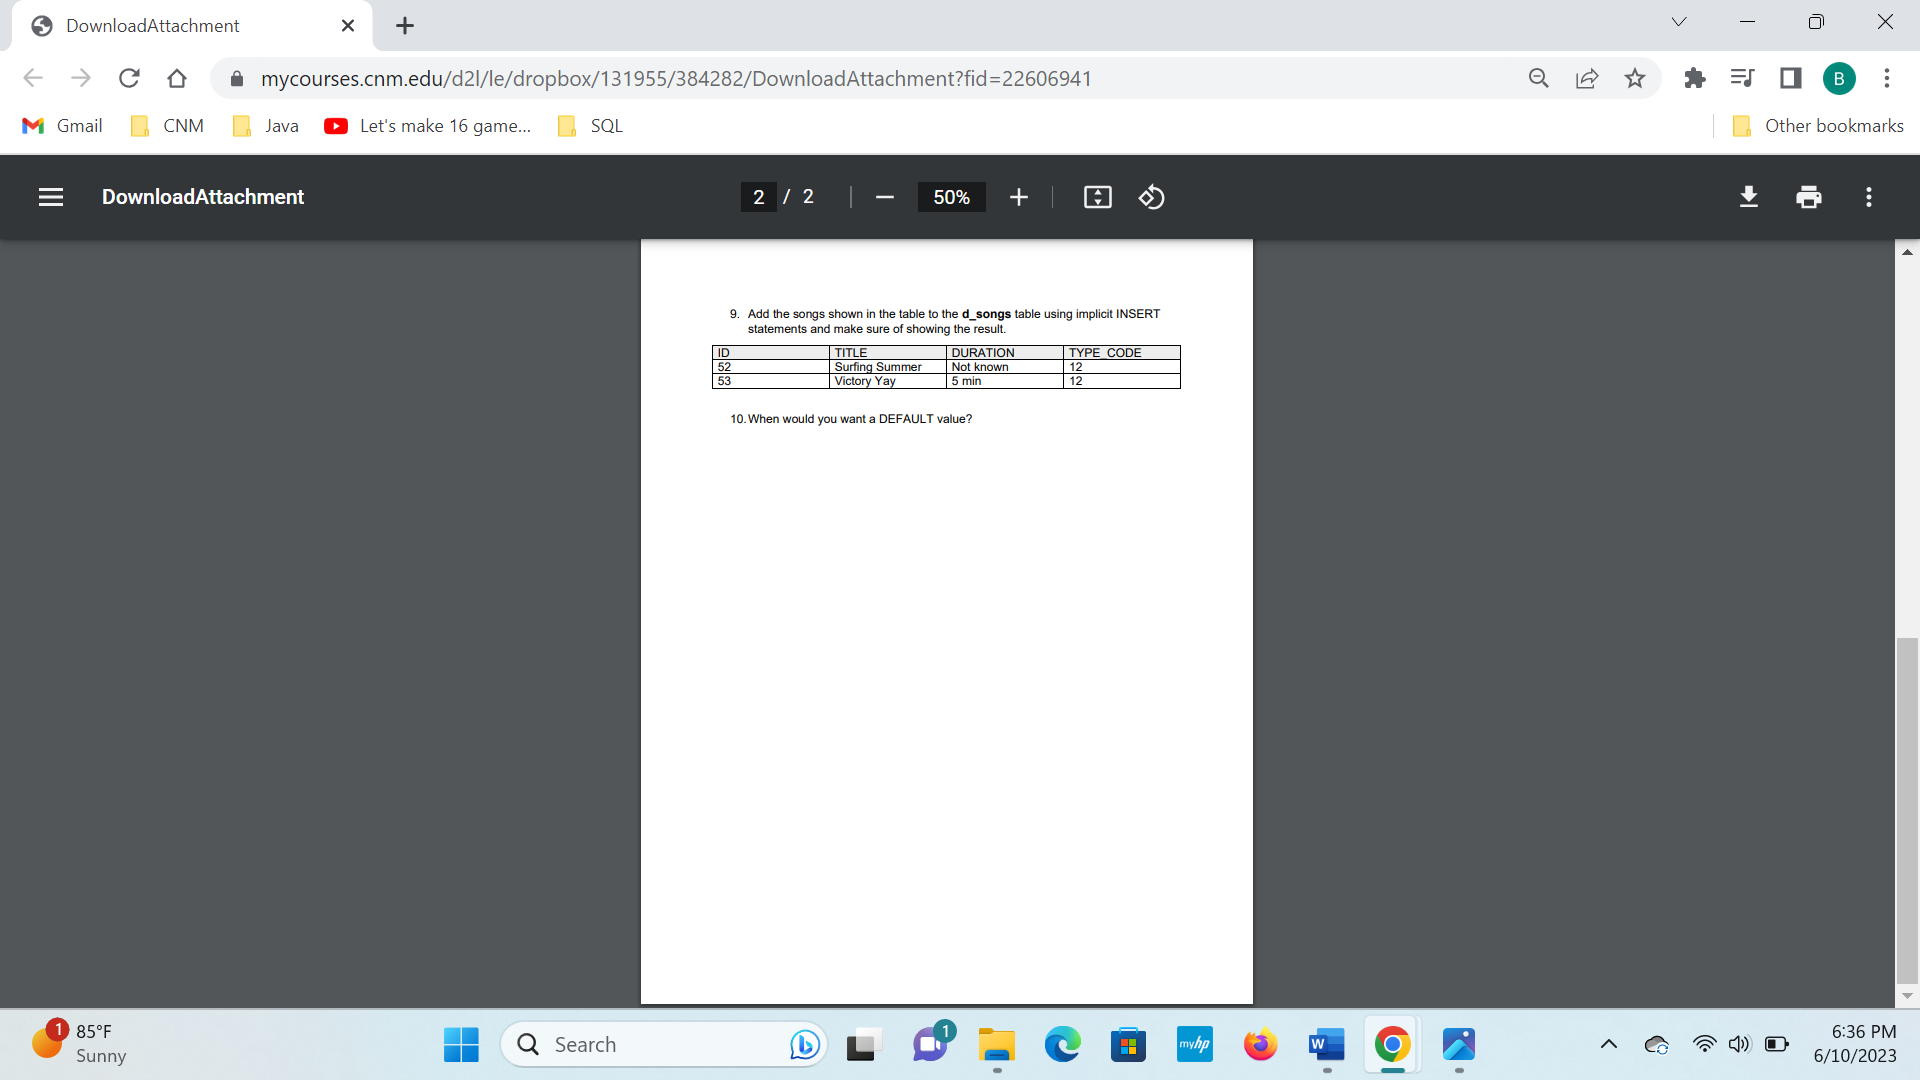Open the Java bookmarks folder
The height and width of the screenshot is (1080, 1920).
click(263, 126)
